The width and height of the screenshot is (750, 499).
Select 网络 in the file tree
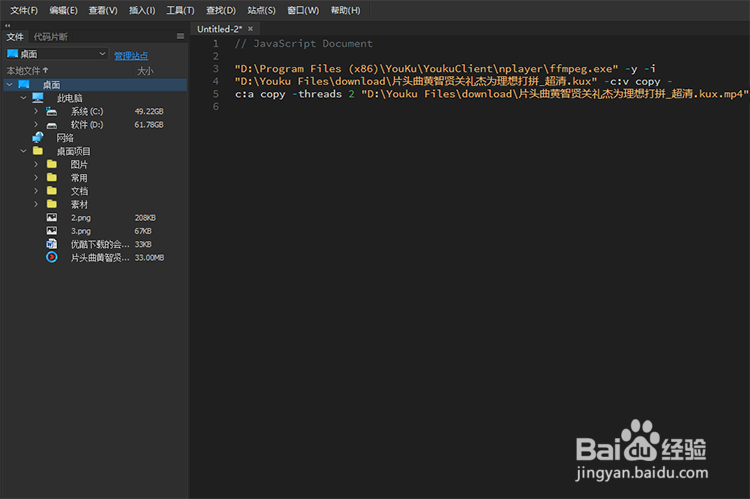(x=65, y=138)
